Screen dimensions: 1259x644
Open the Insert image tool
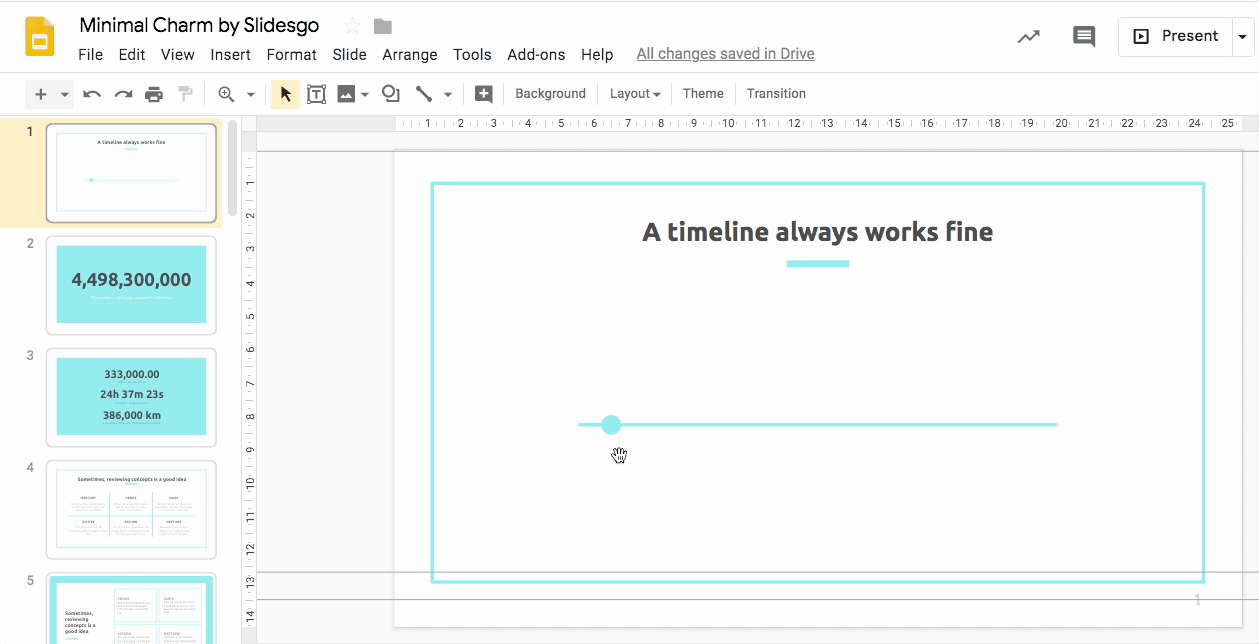click(348, 93)
